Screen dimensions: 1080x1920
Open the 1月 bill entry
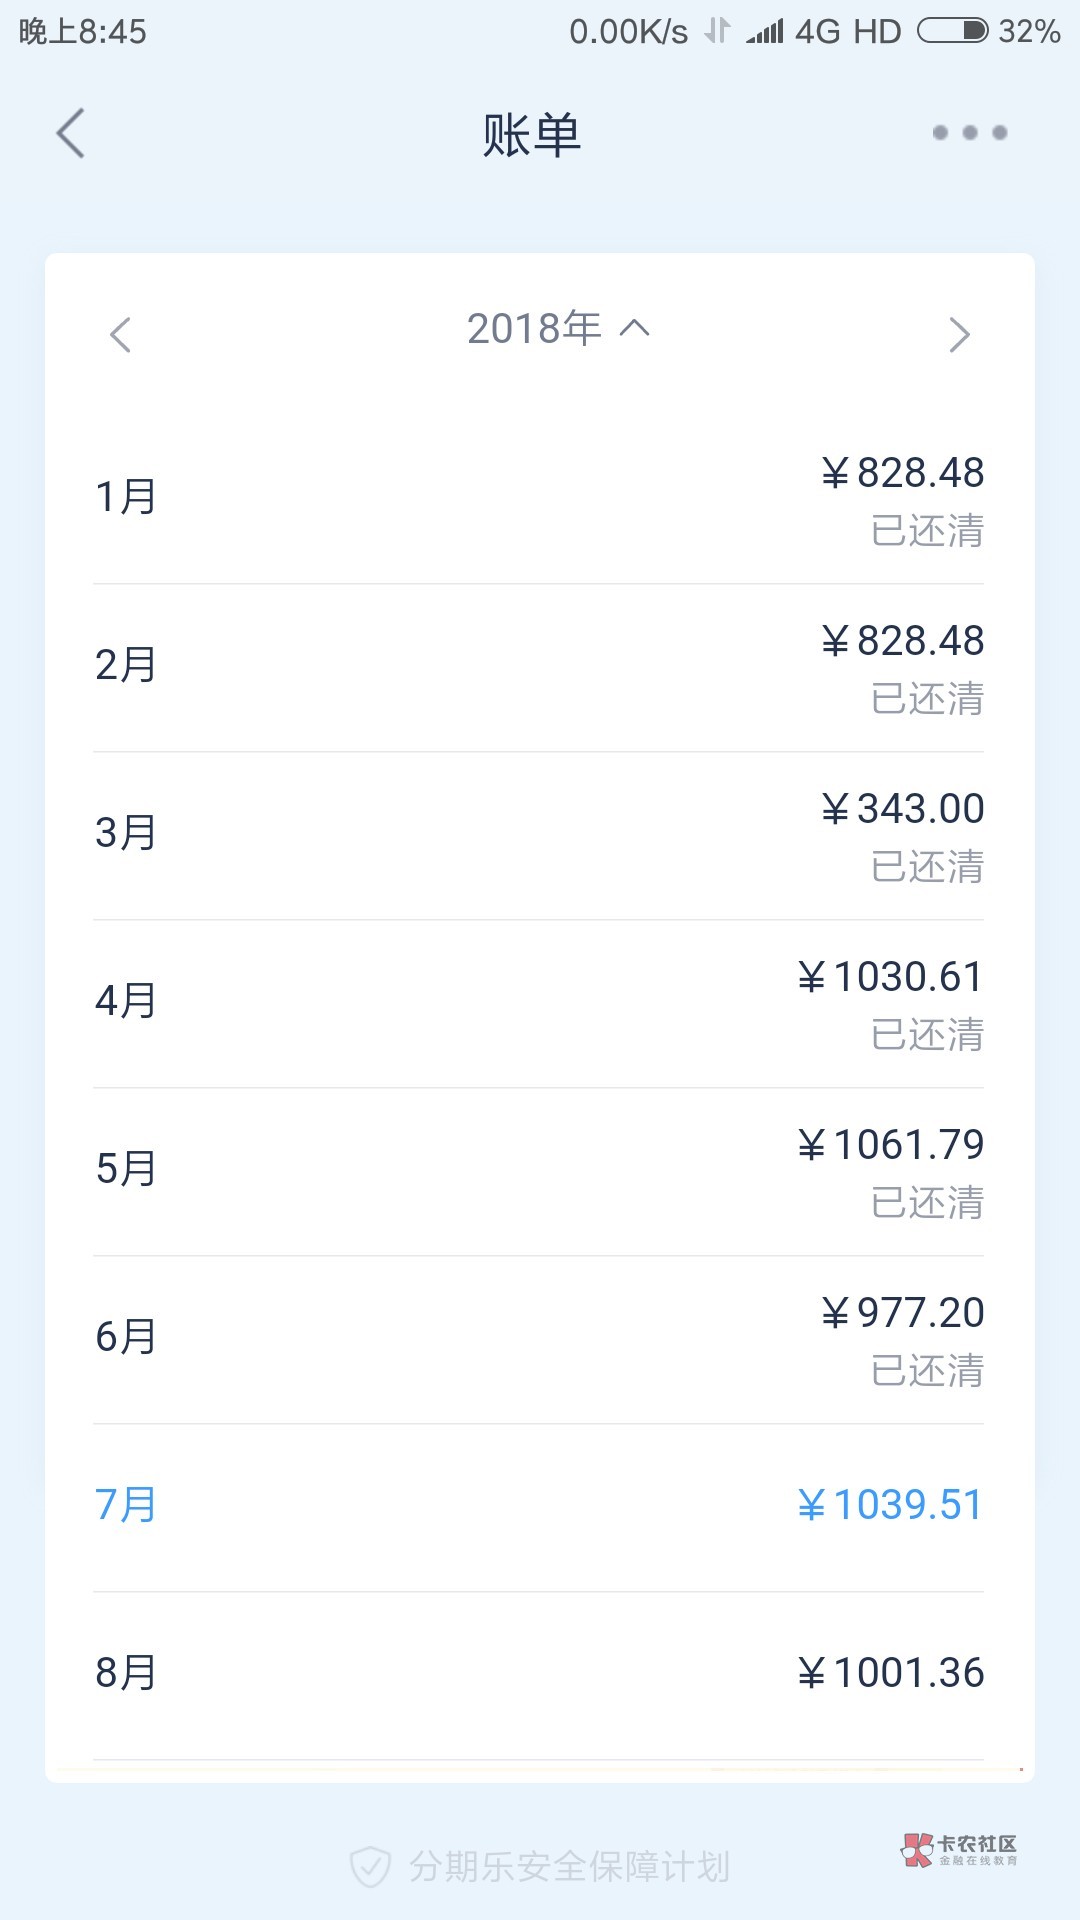pyautogui.click(x=539, y=498)
